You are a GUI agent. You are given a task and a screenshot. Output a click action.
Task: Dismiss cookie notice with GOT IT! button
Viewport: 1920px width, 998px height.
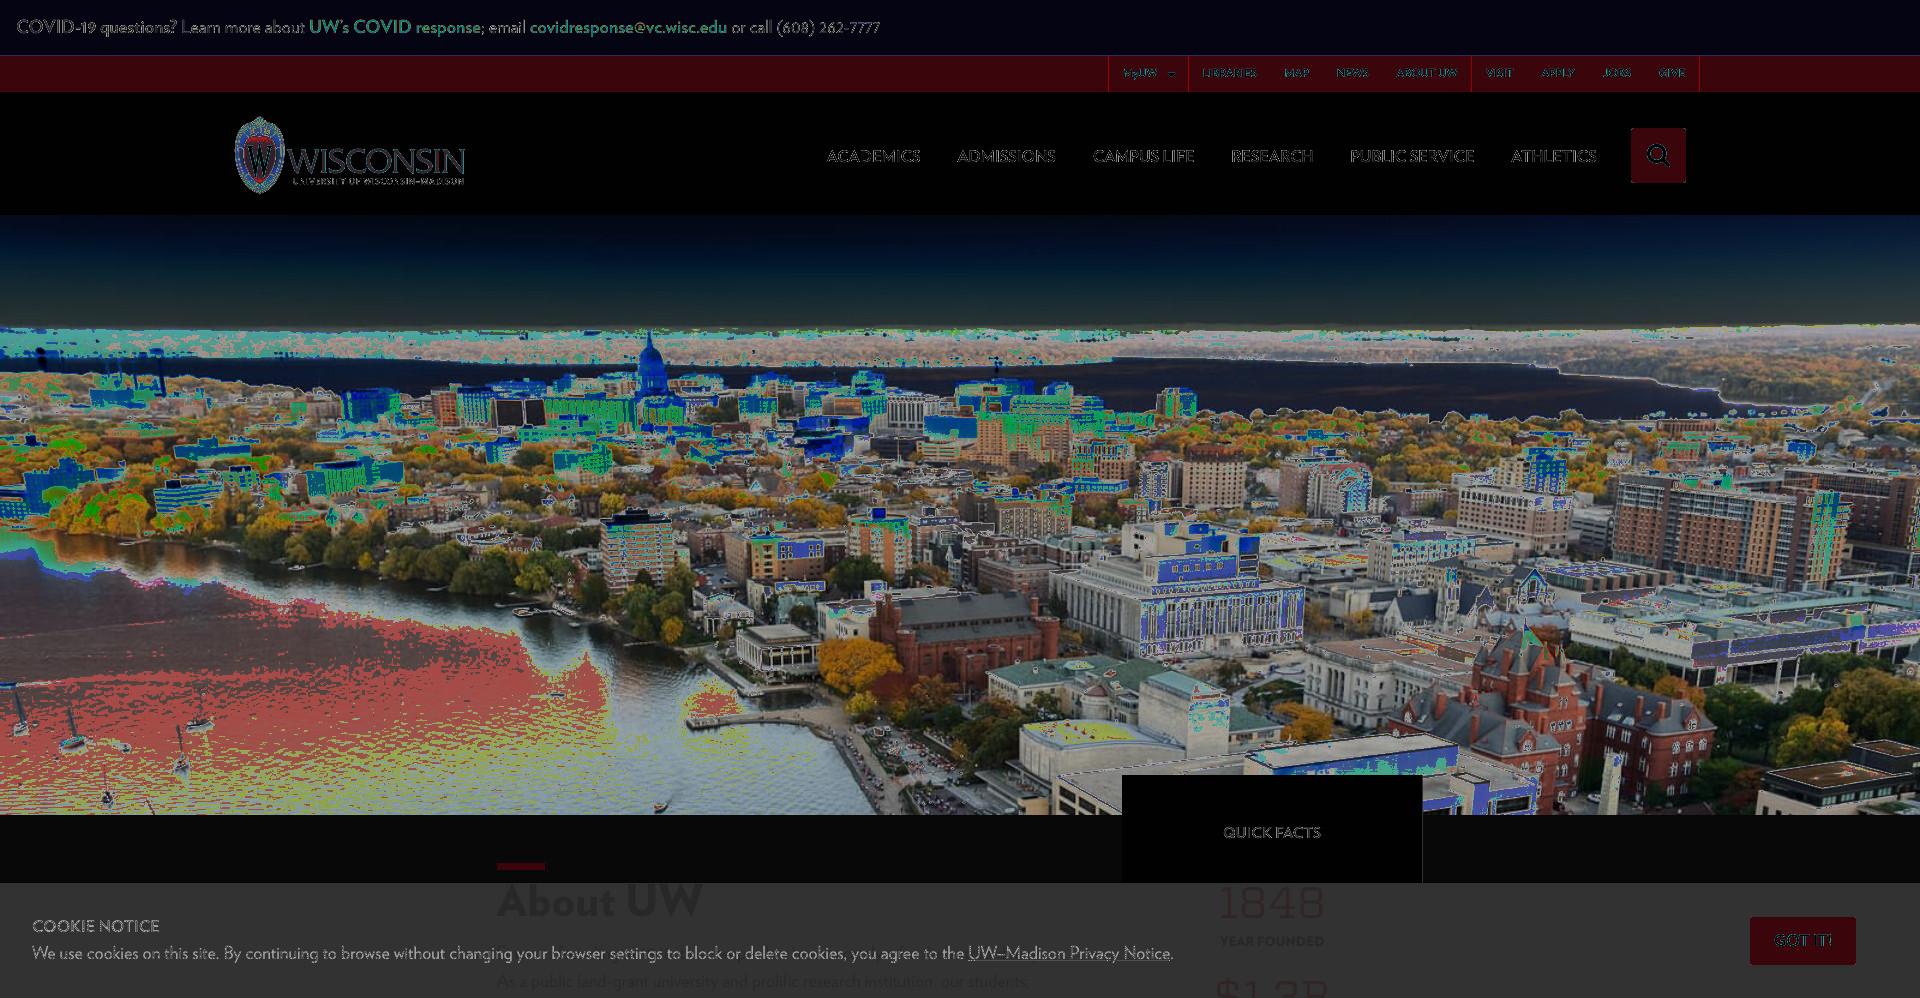coord(1802,941)
